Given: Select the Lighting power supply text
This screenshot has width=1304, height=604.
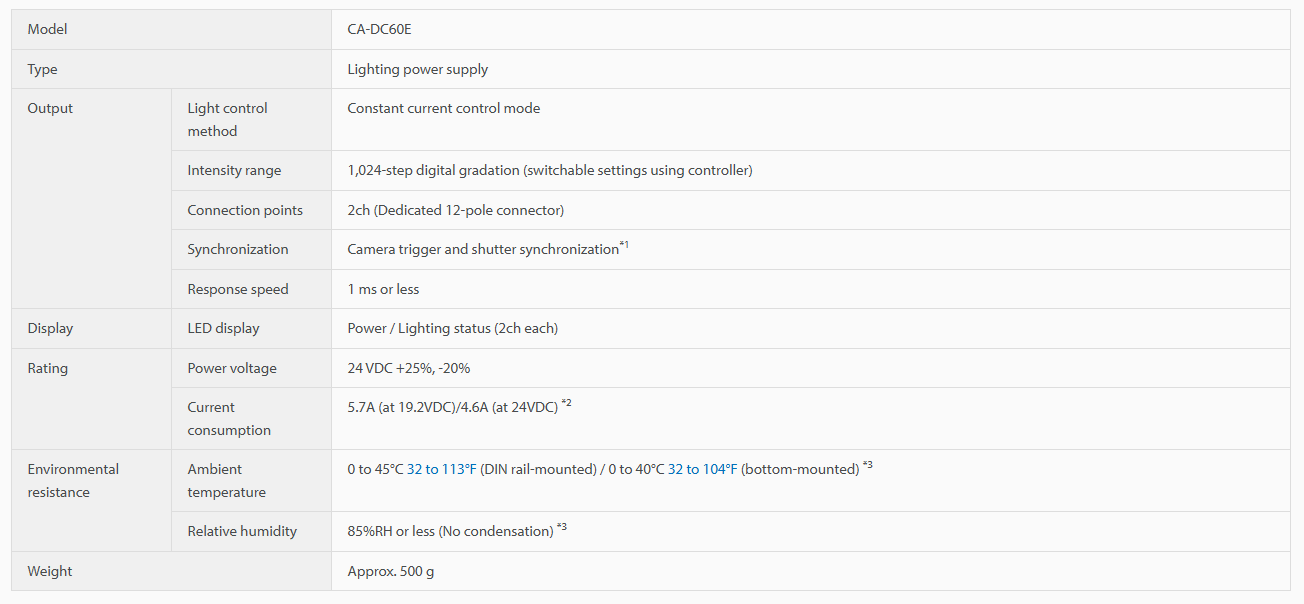Looking at the screenshot, I should [x=418, y=69].
